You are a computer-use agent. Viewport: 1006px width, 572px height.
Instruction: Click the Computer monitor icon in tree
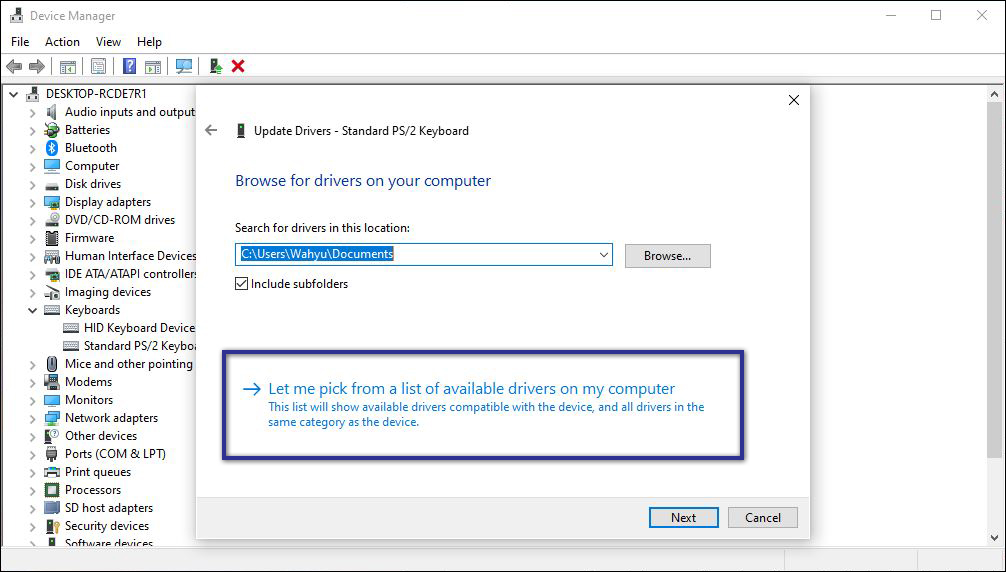pos(52,166)
